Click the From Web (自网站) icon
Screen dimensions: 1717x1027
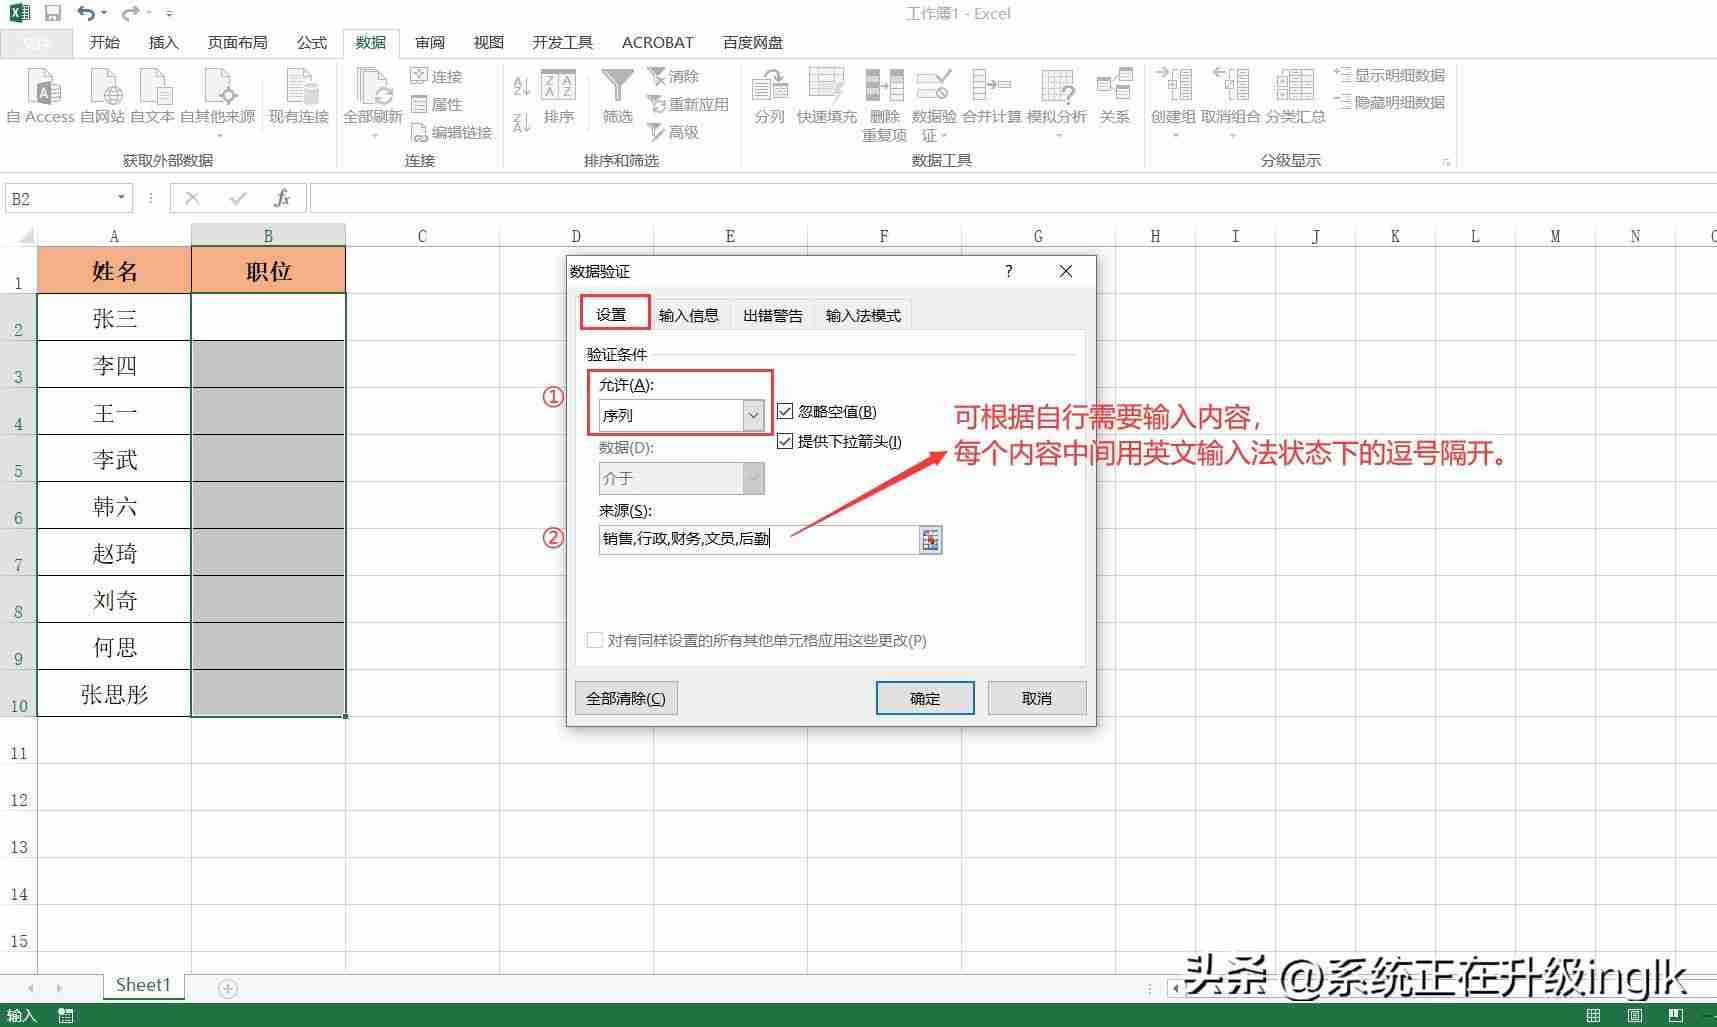(x=103, y=96)
